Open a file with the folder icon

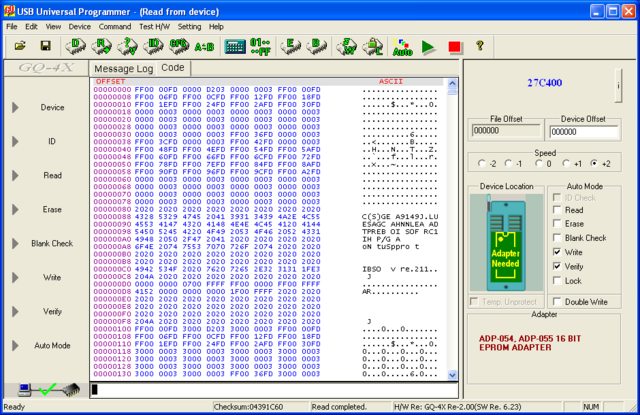click(20, 46)
